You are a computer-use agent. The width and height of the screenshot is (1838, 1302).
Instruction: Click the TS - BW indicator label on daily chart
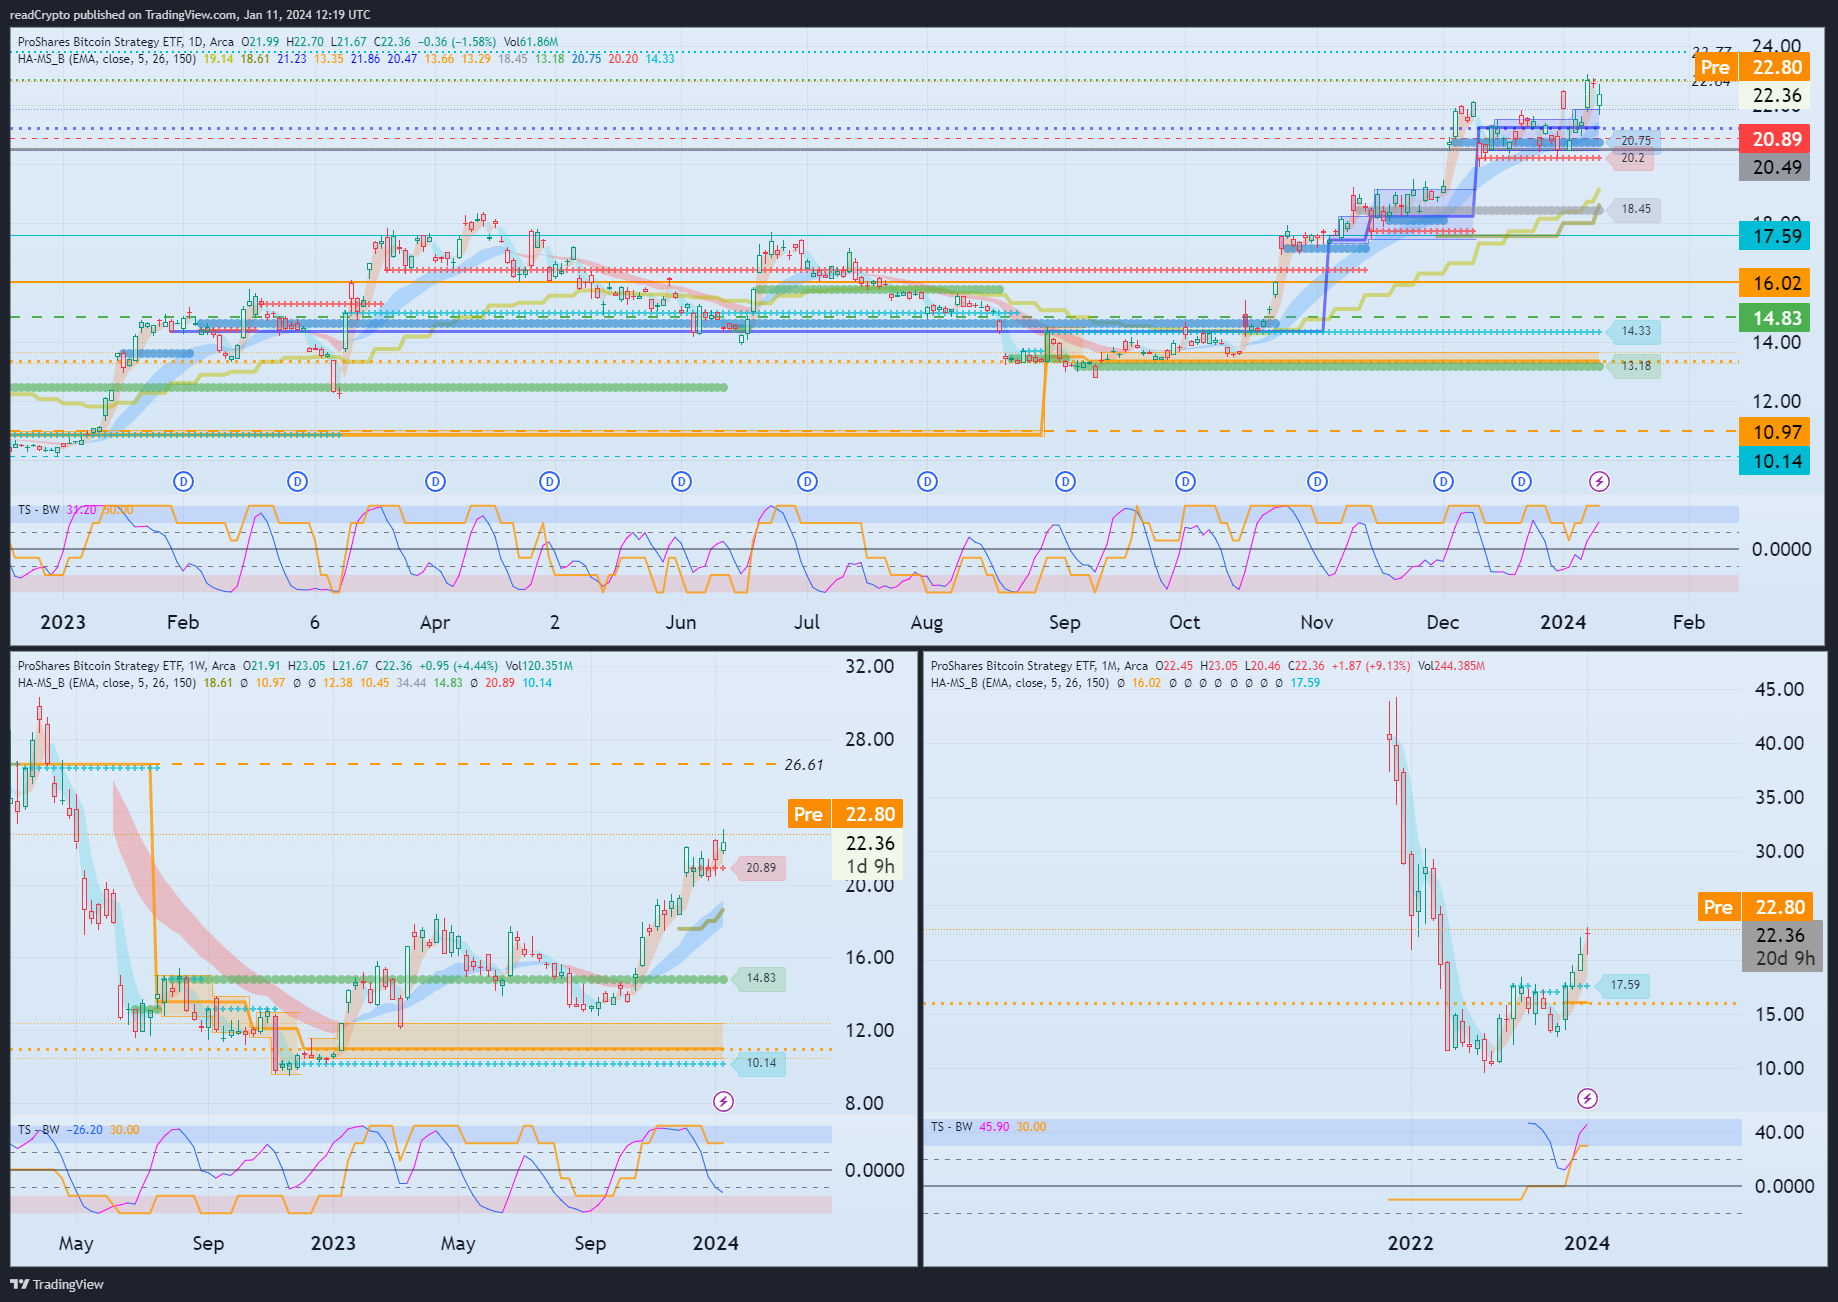pos(39,510)
